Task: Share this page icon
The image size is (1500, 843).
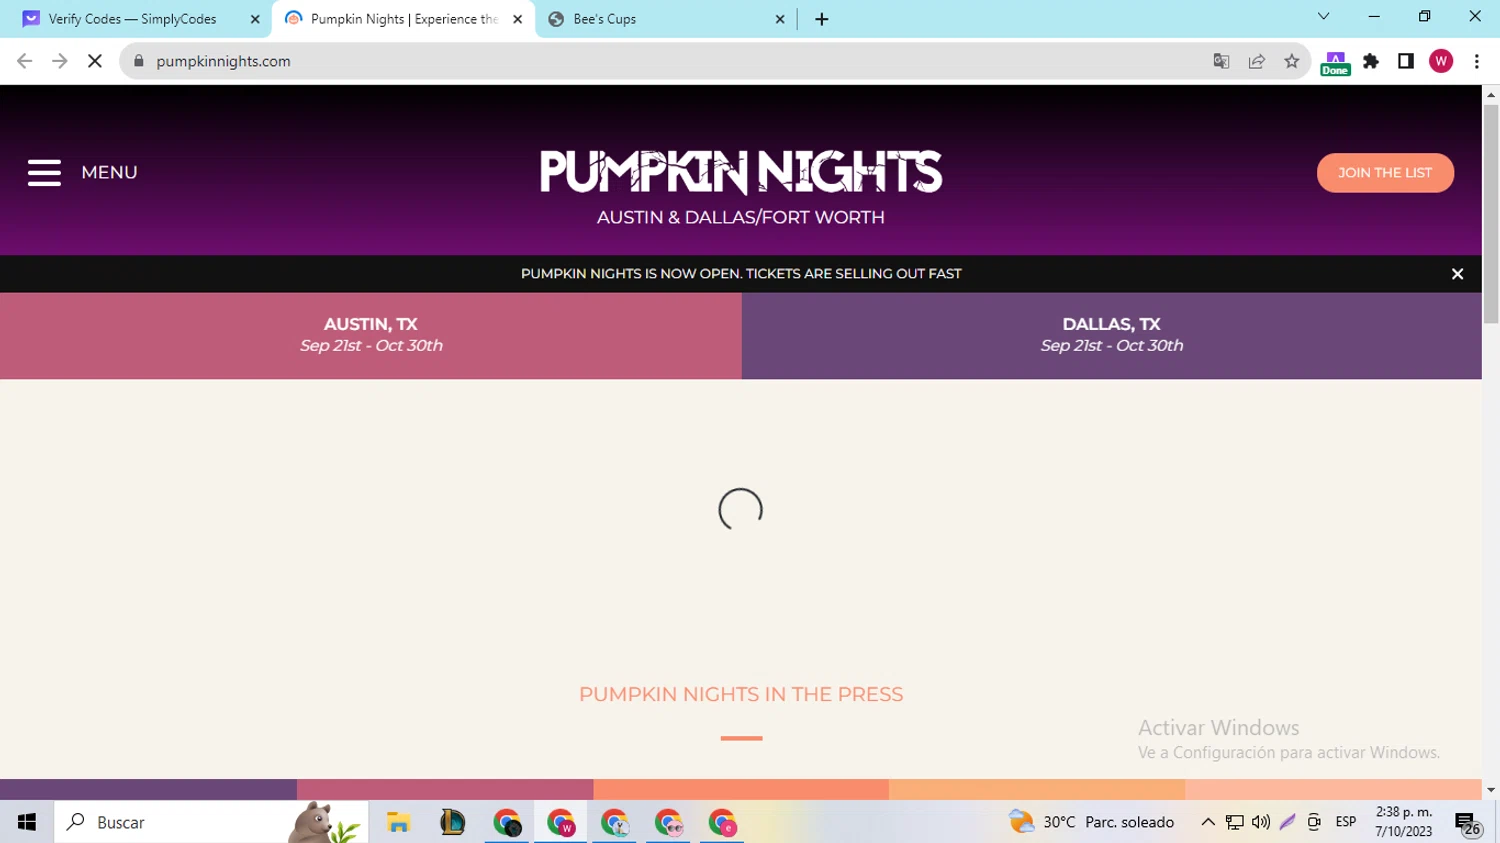Action: (1257, 61)
